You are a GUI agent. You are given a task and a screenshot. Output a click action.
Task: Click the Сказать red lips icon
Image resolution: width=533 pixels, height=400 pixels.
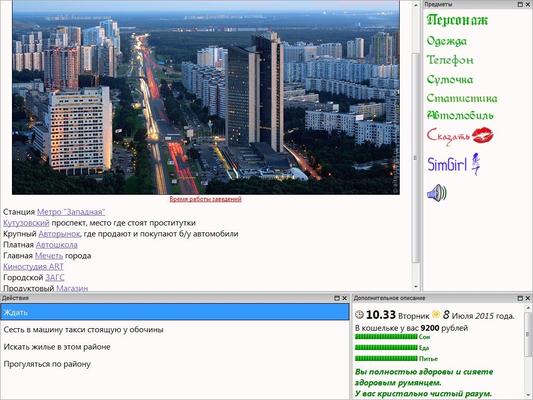pos(482,135)
